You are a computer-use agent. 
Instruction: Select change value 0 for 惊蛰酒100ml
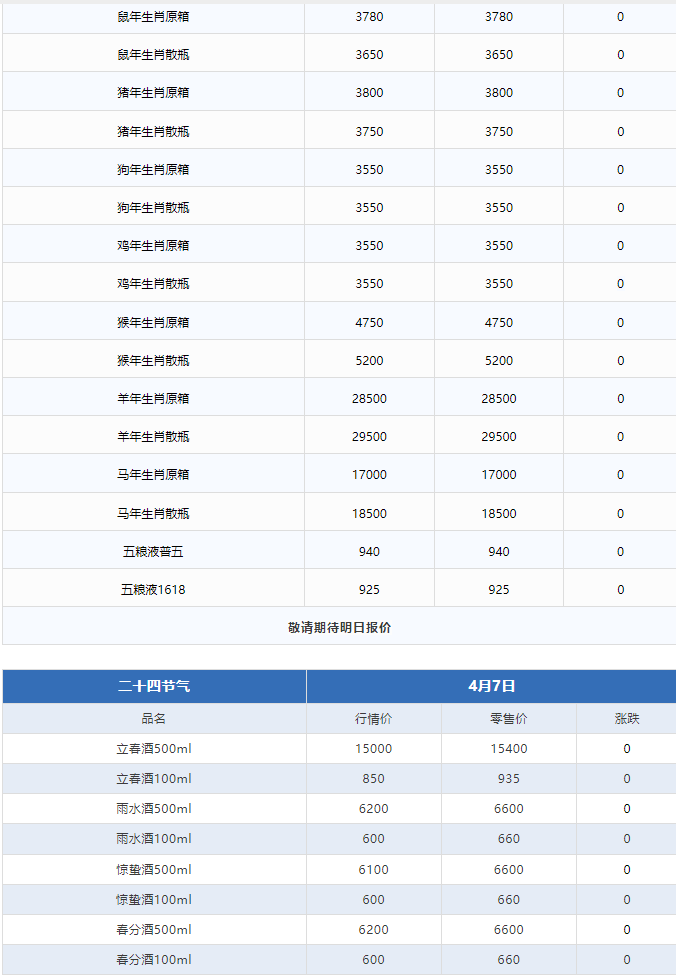coord(627,899)
